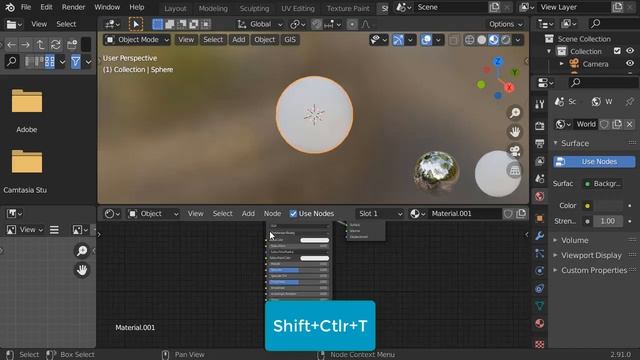The height and width of the screenshot is (360, 640).
Task: Expand Custom Properties panel
Action: coord(594,270)
